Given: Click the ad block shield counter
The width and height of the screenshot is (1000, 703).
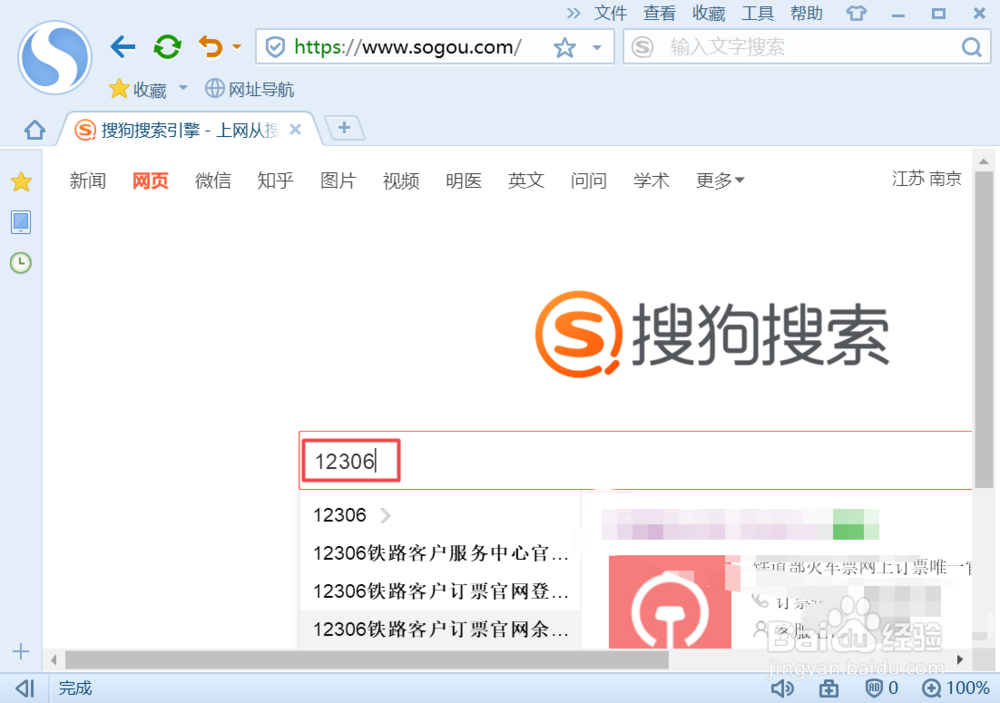Looking at the screenshot, I should (x=881, y=688).
